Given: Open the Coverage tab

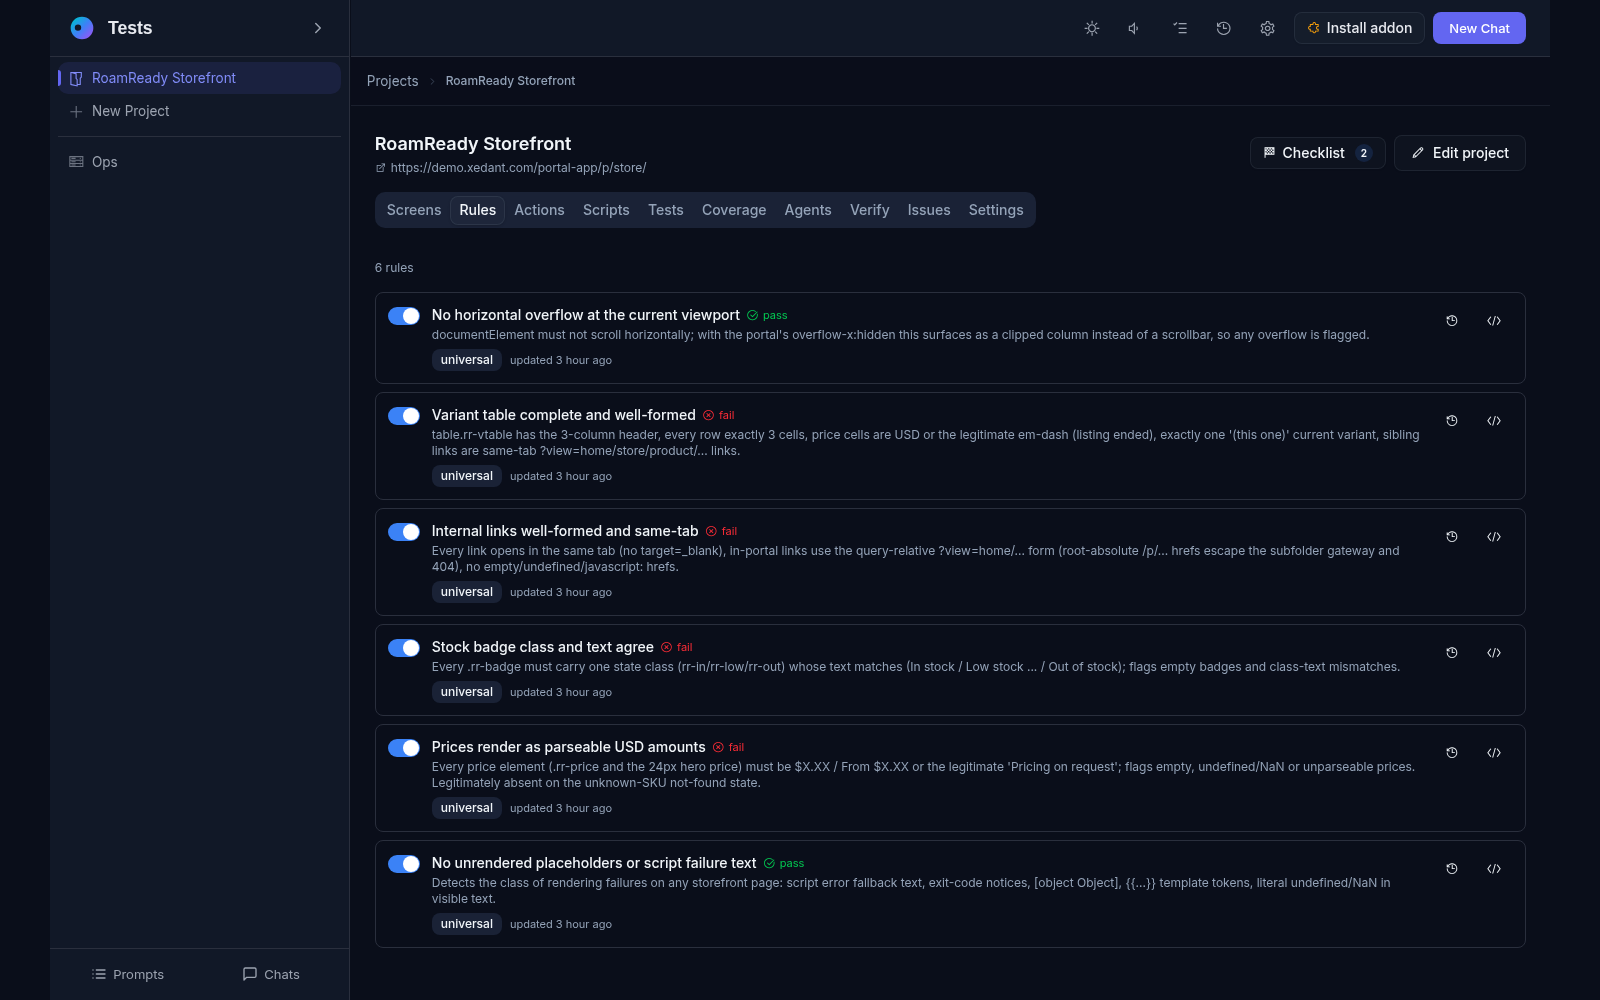Looking at the screenshot, I should coord(734,210).
